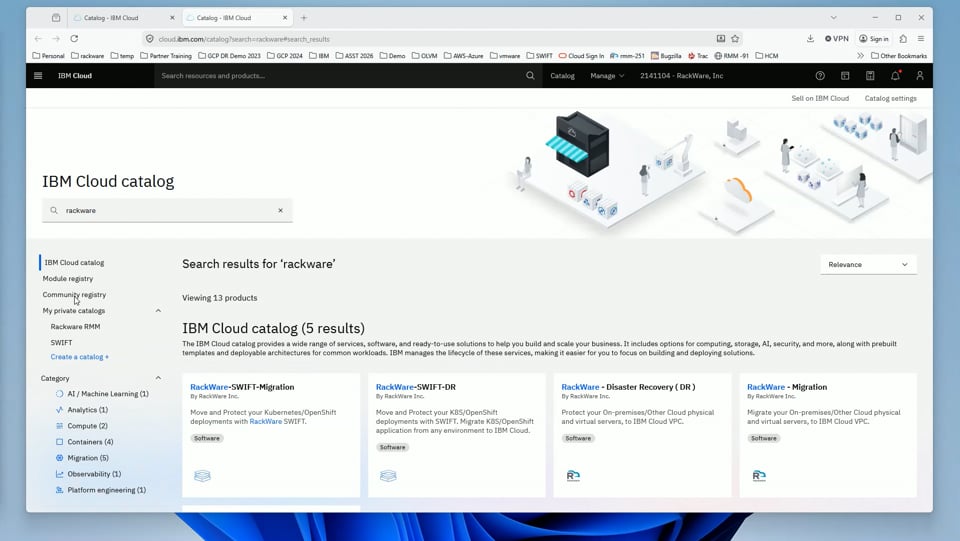
Task: Filter by AI / Machine Learning category
Action: pos(102,394)
